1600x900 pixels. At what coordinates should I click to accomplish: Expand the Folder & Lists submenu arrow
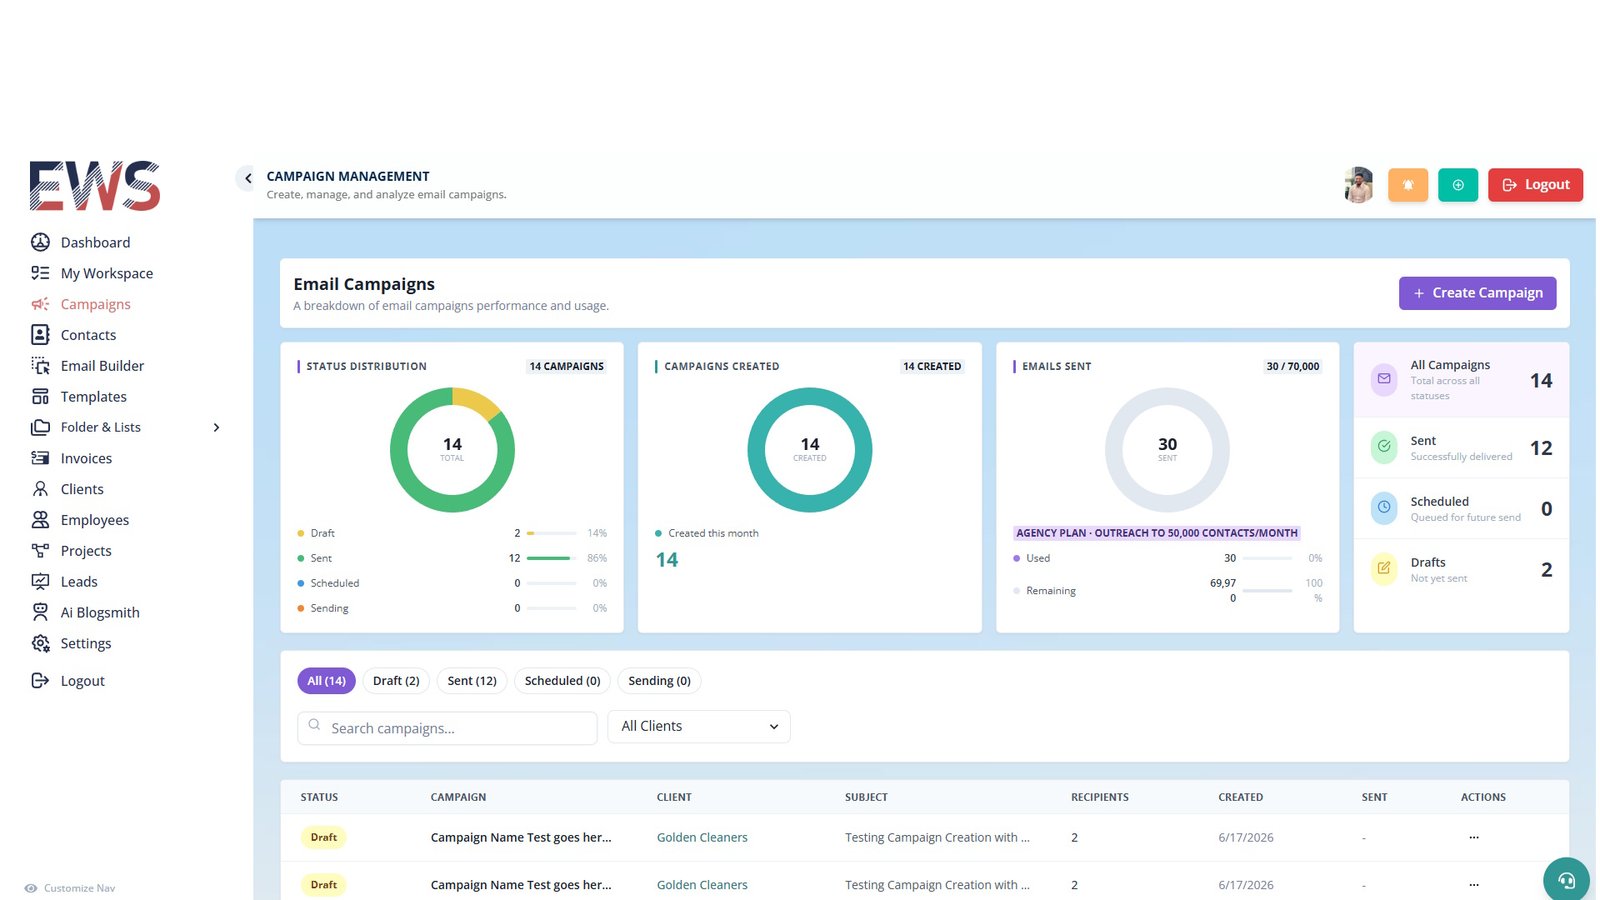click(216, 427)
